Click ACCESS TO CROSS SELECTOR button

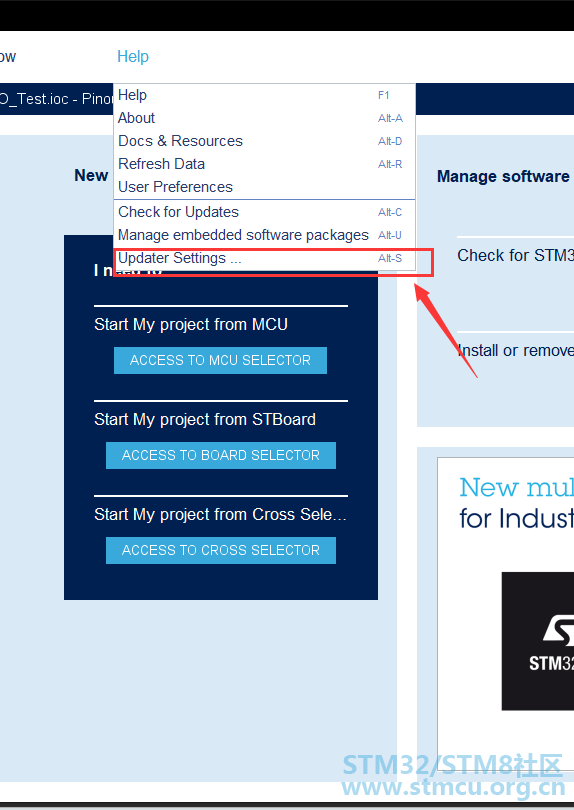coord(221,550)
